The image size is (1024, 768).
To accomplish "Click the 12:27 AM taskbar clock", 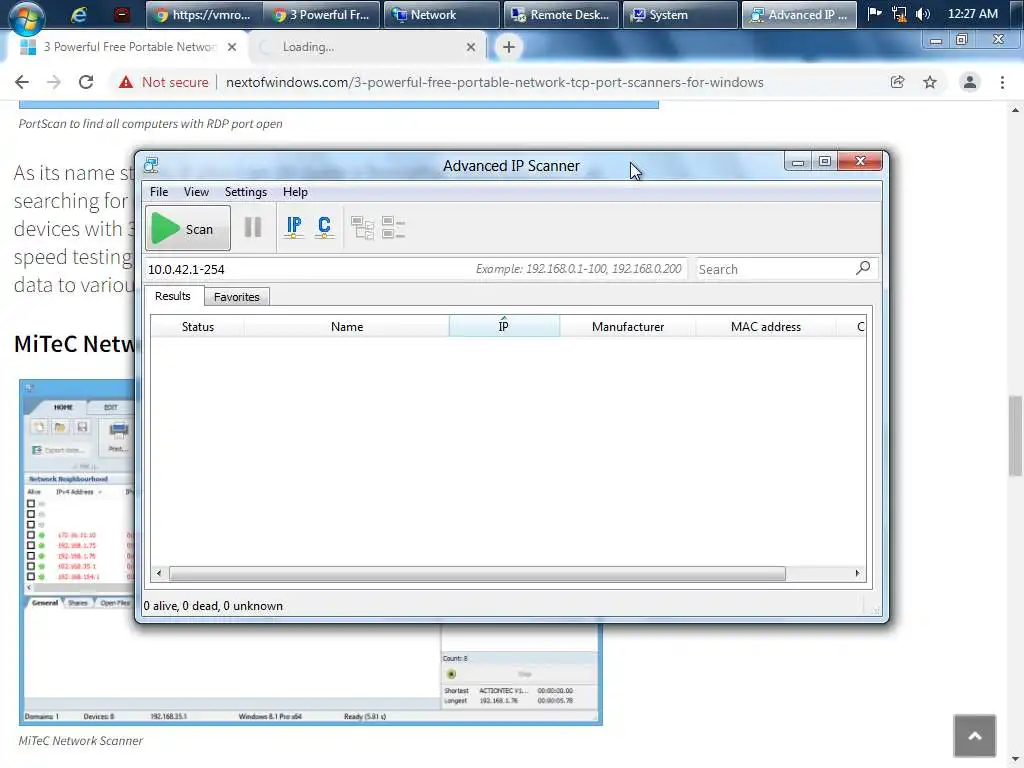I will (x=972, y=14).
